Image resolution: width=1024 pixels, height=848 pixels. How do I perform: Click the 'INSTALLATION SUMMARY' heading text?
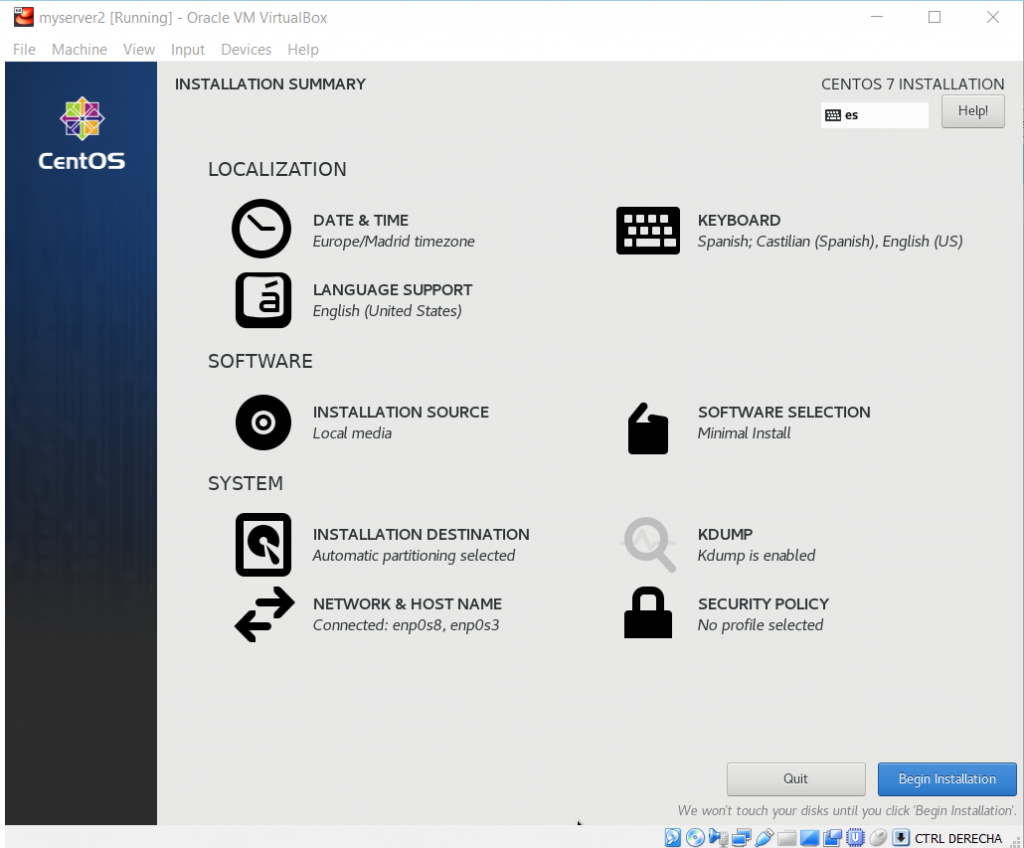[270, 84]
